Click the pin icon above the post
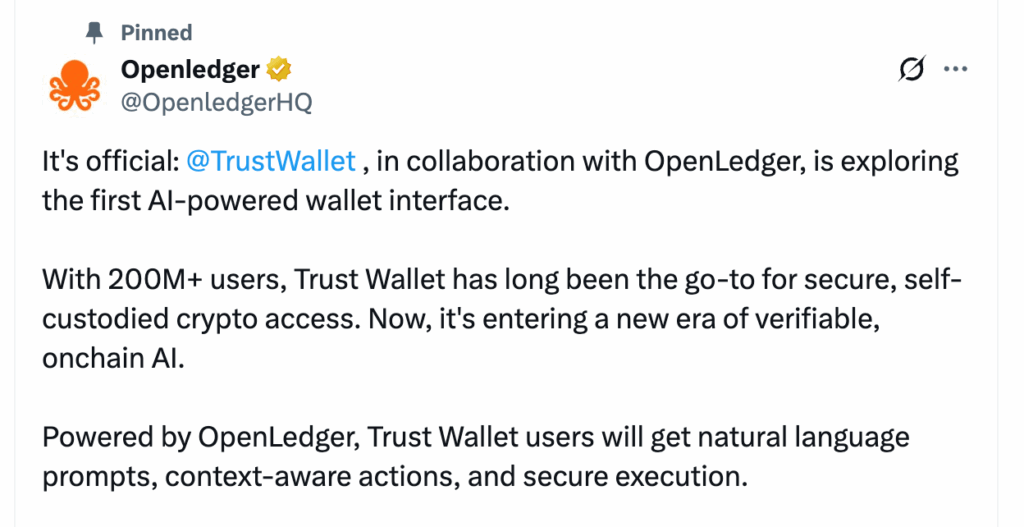The width and height of the screenshot is (1024, 527). point(94,33)
